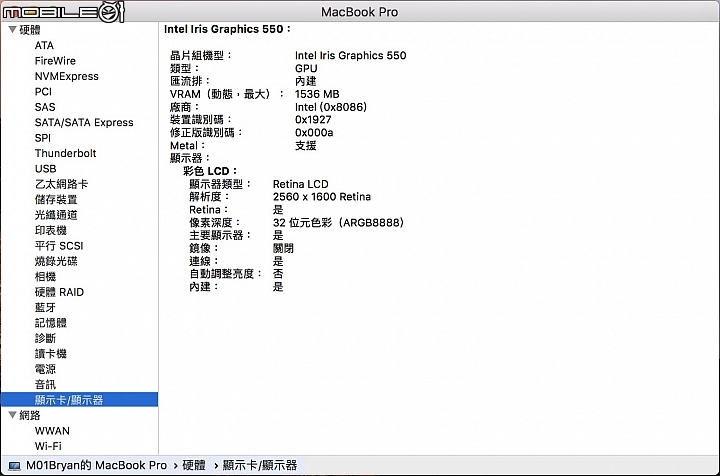The width and height of the screenshot is (720, 476).
Task: Click pixel depth 32 位元色彩 value
Action: point(338,223)
